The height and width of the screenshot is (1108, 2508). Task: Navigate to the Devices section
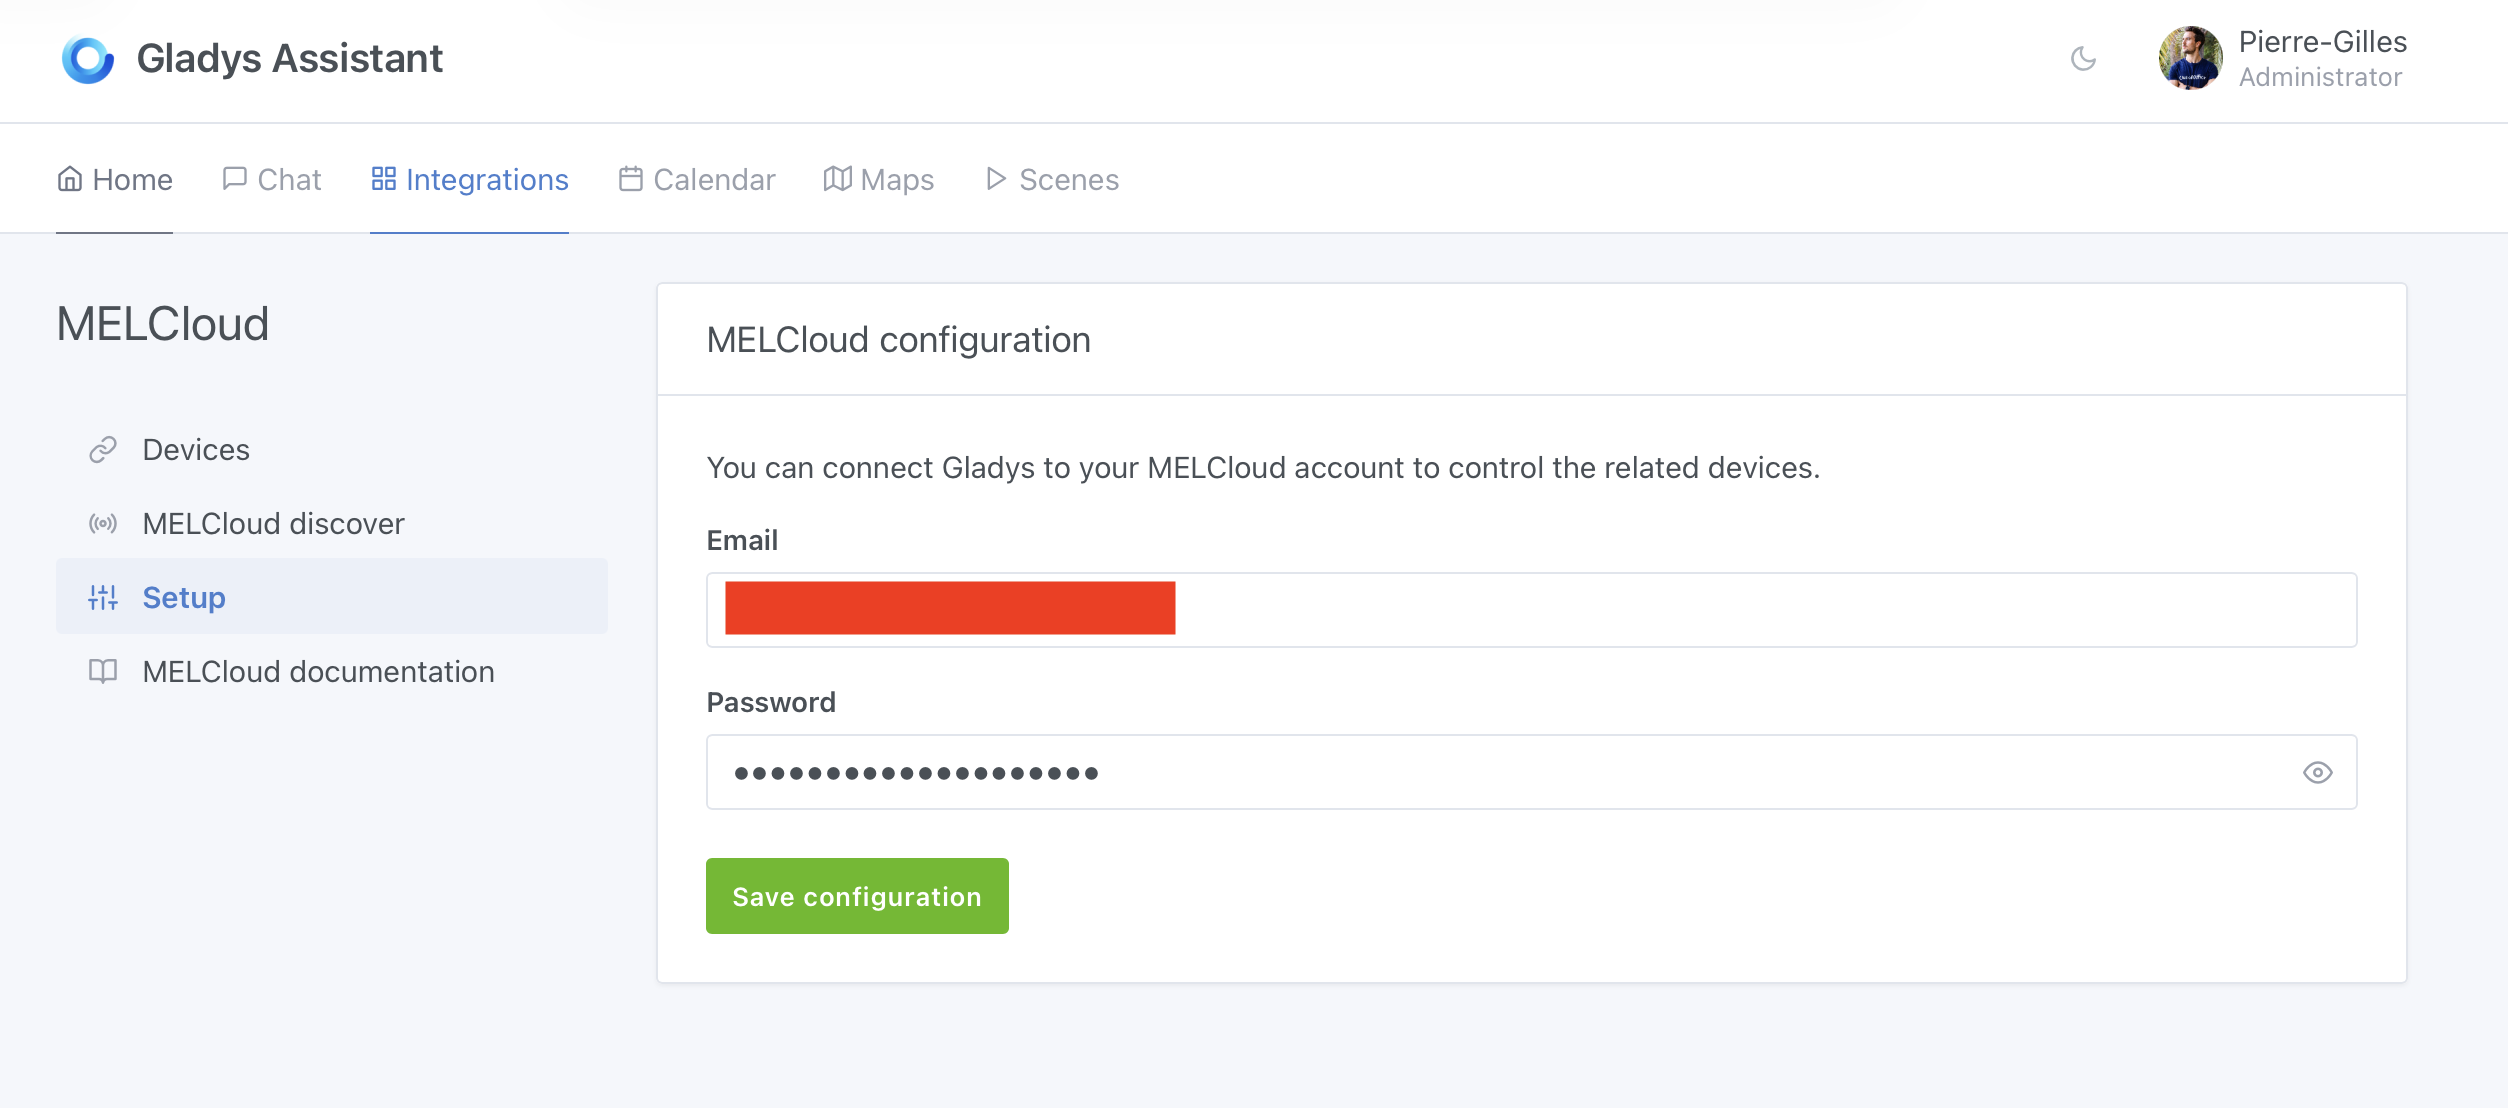[196, 449]
